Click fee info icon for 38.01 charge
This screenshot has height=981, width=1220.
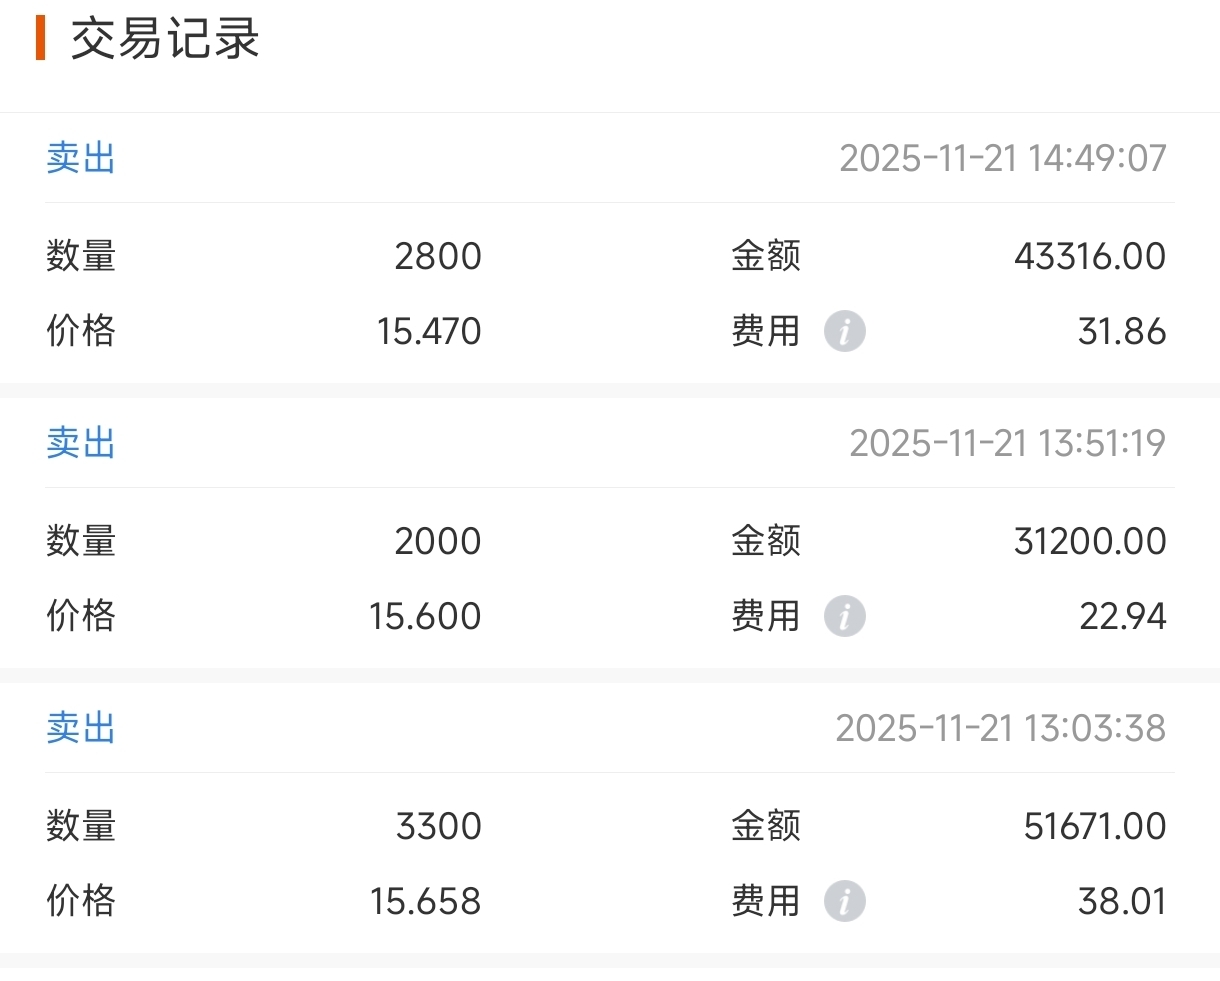pos(844,901)
